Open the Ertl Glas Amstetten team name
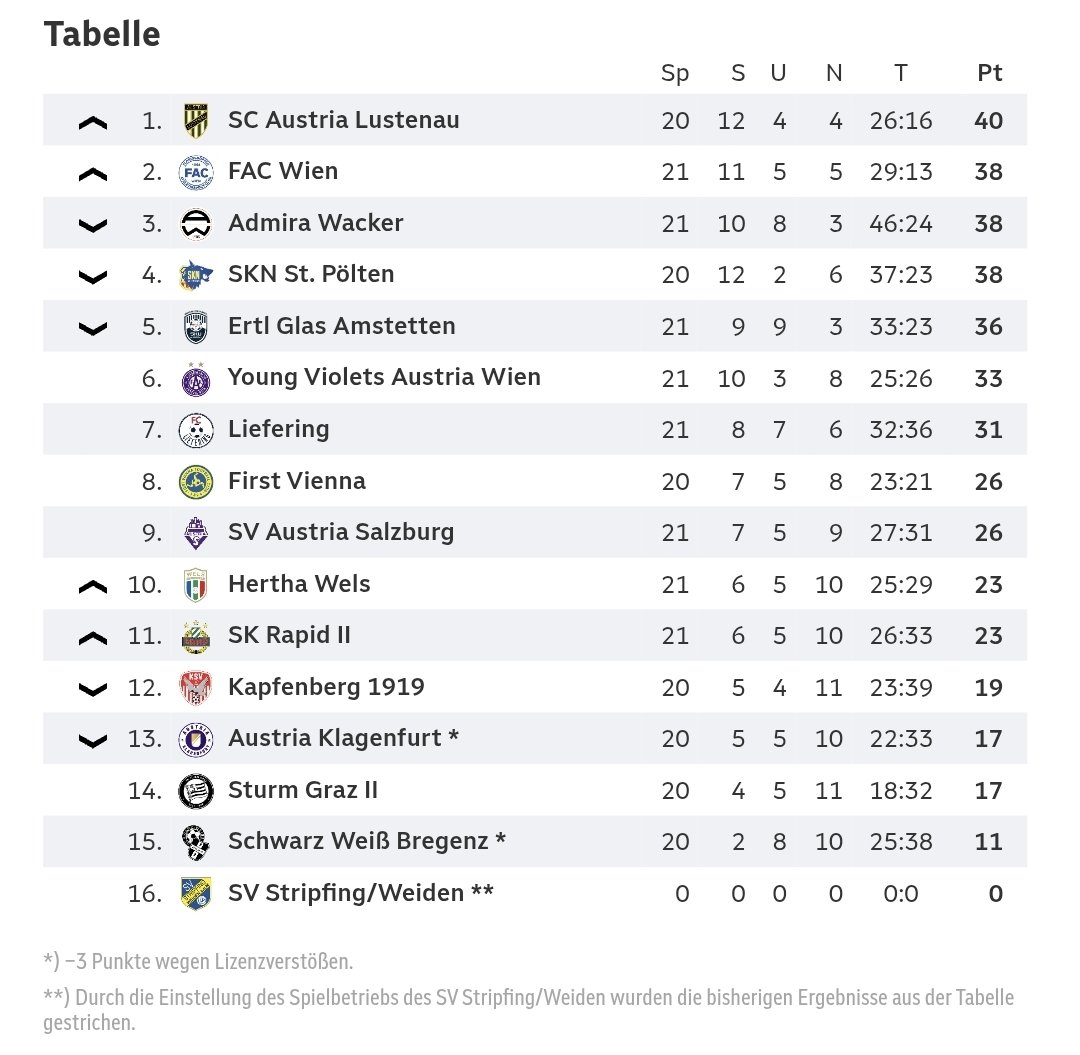The width and height of the screenshot is (1080, 1055). [341, 326]
